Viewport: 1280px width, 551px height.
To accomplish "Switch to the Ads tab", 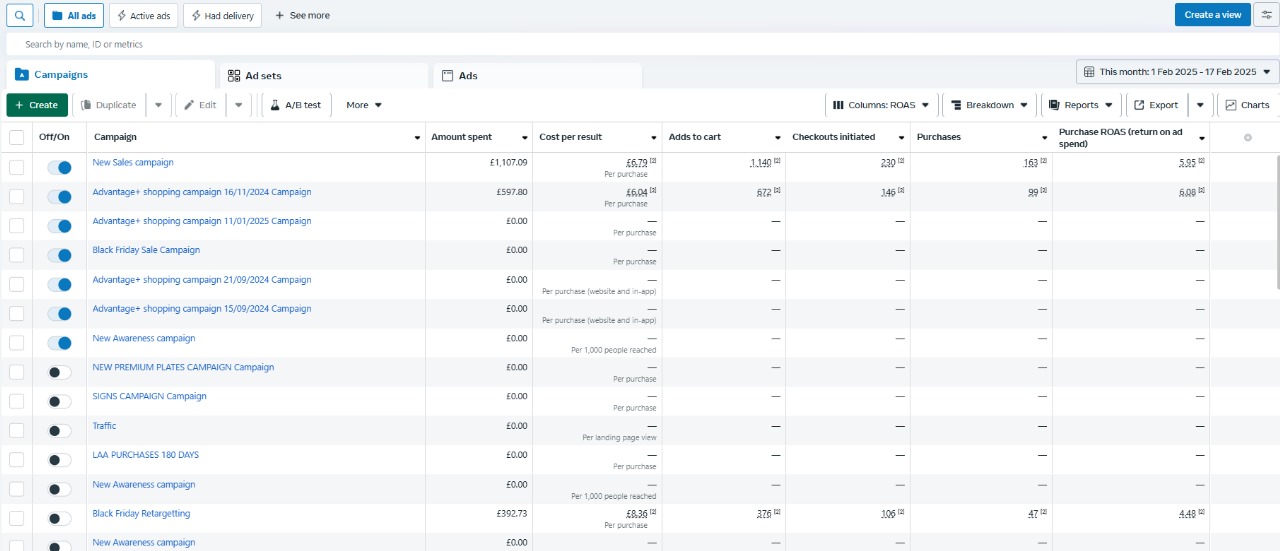I will (x=467, y=76).
